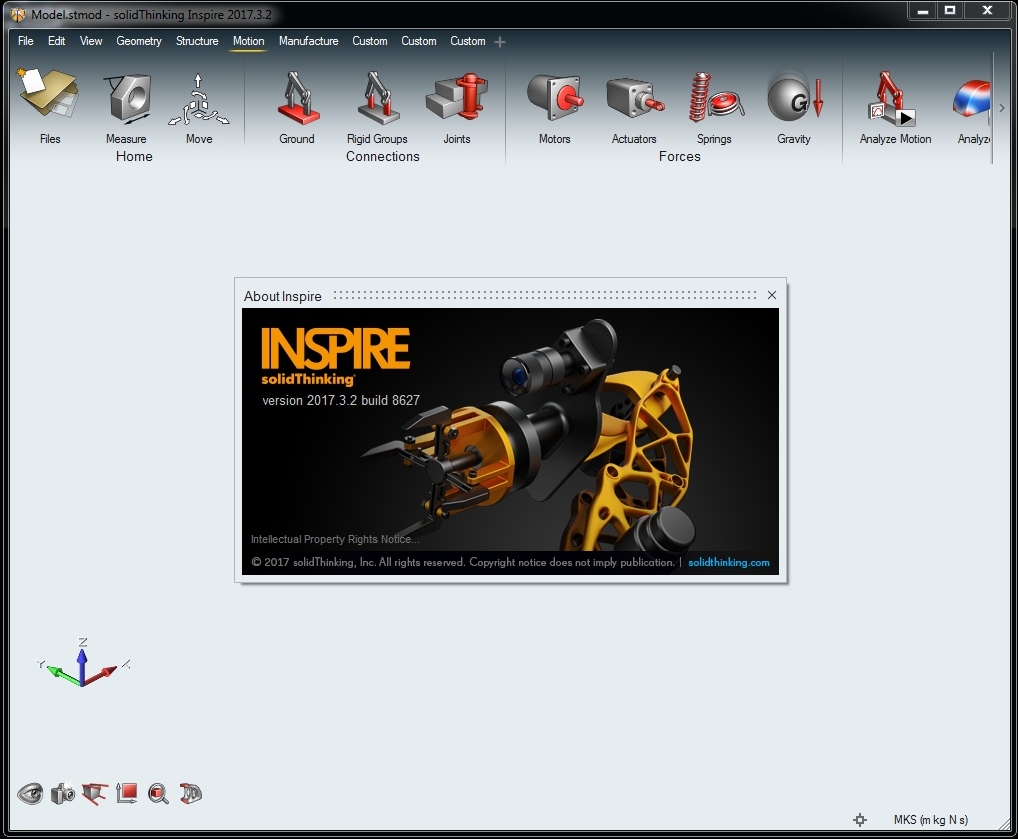
Task: Click the XYZ axis triad
Action: click(x=83, y=662)
